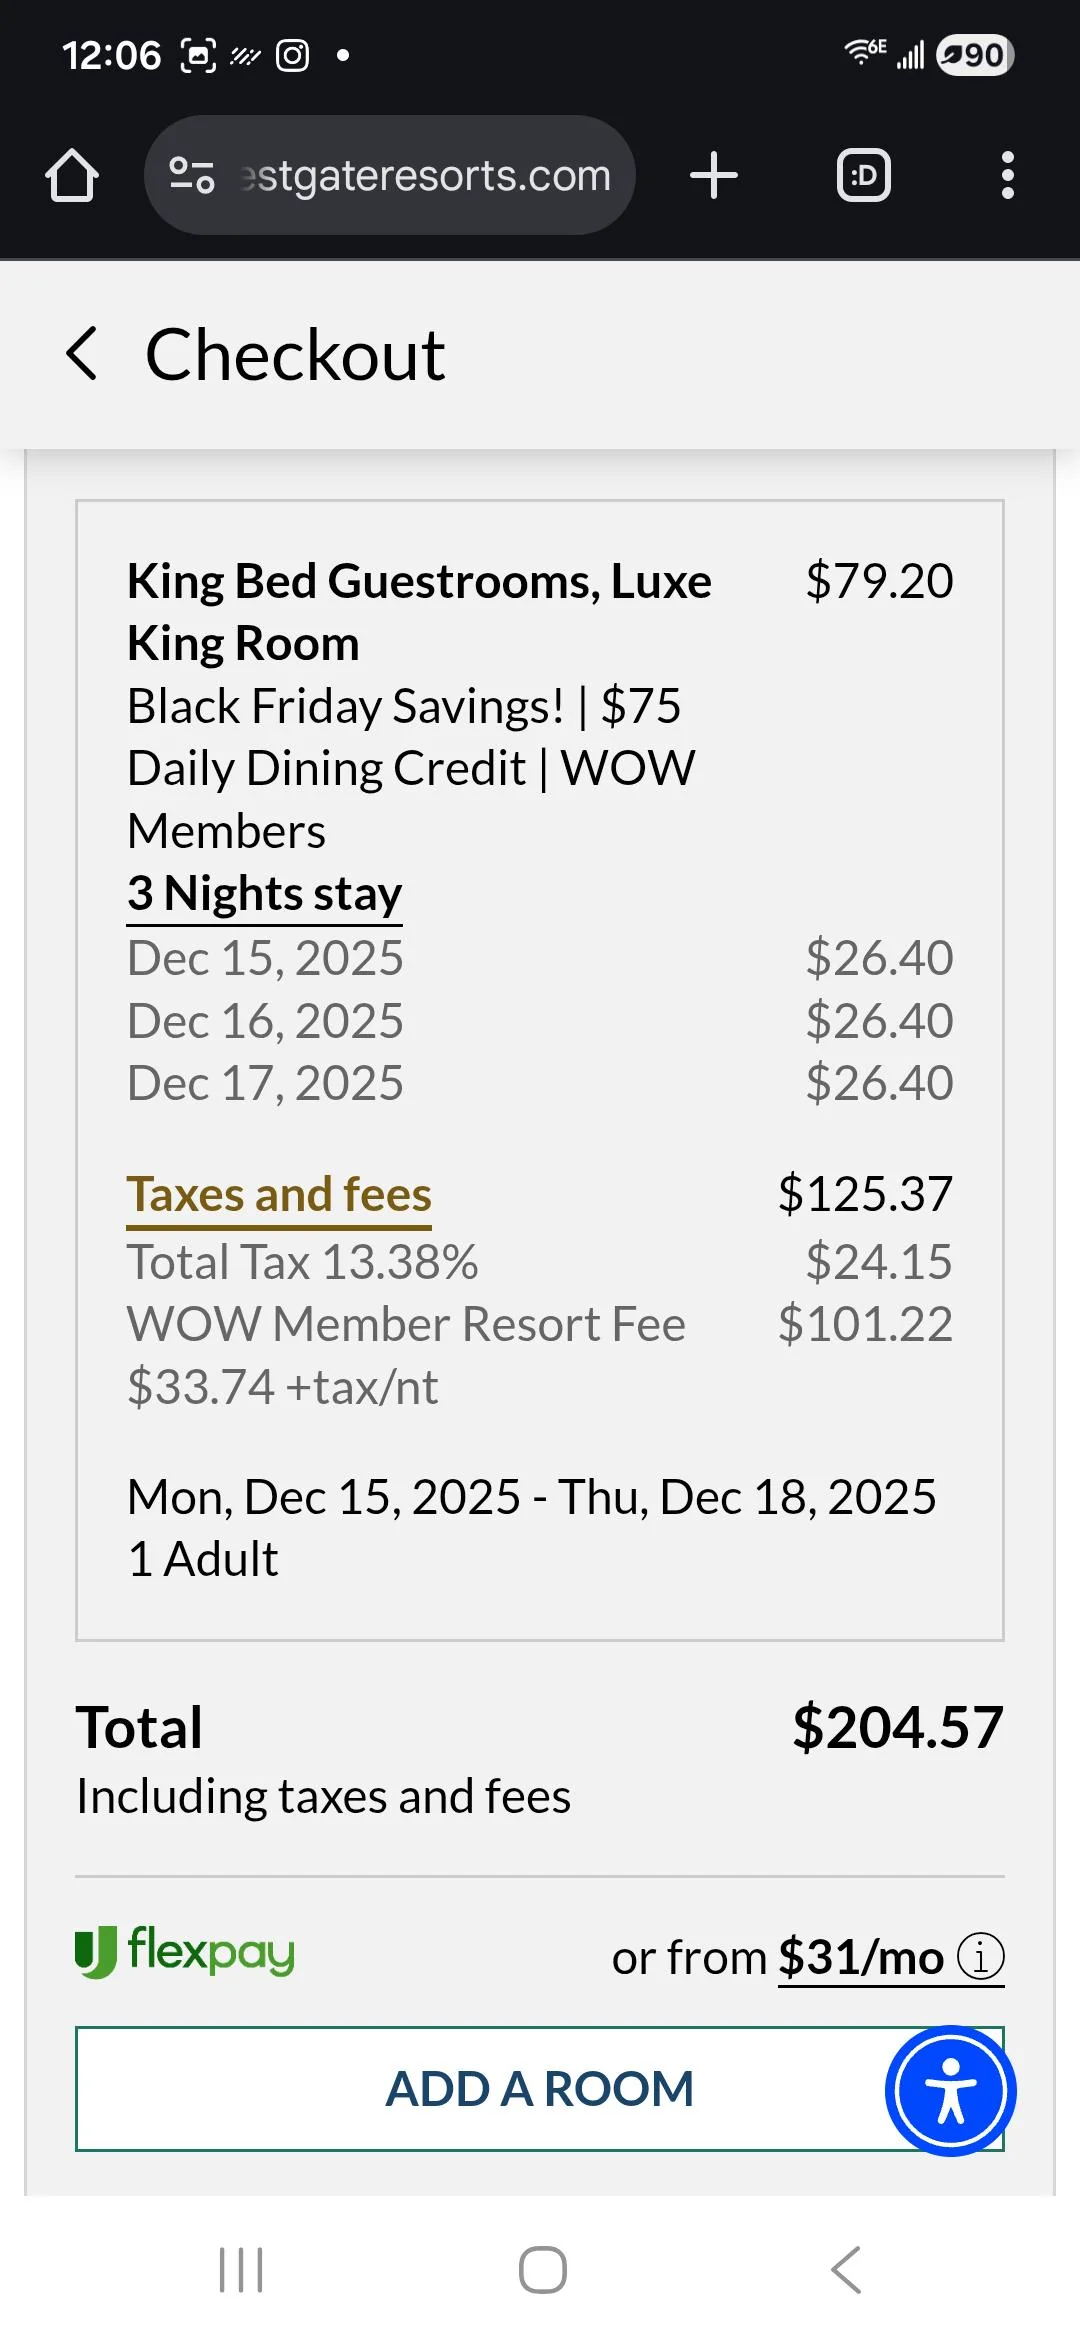Image resolution: width=1080 pixels, height=2340 pixels.
Task: Tap Android recent apps button
Action: click(x=241, y=2269)
